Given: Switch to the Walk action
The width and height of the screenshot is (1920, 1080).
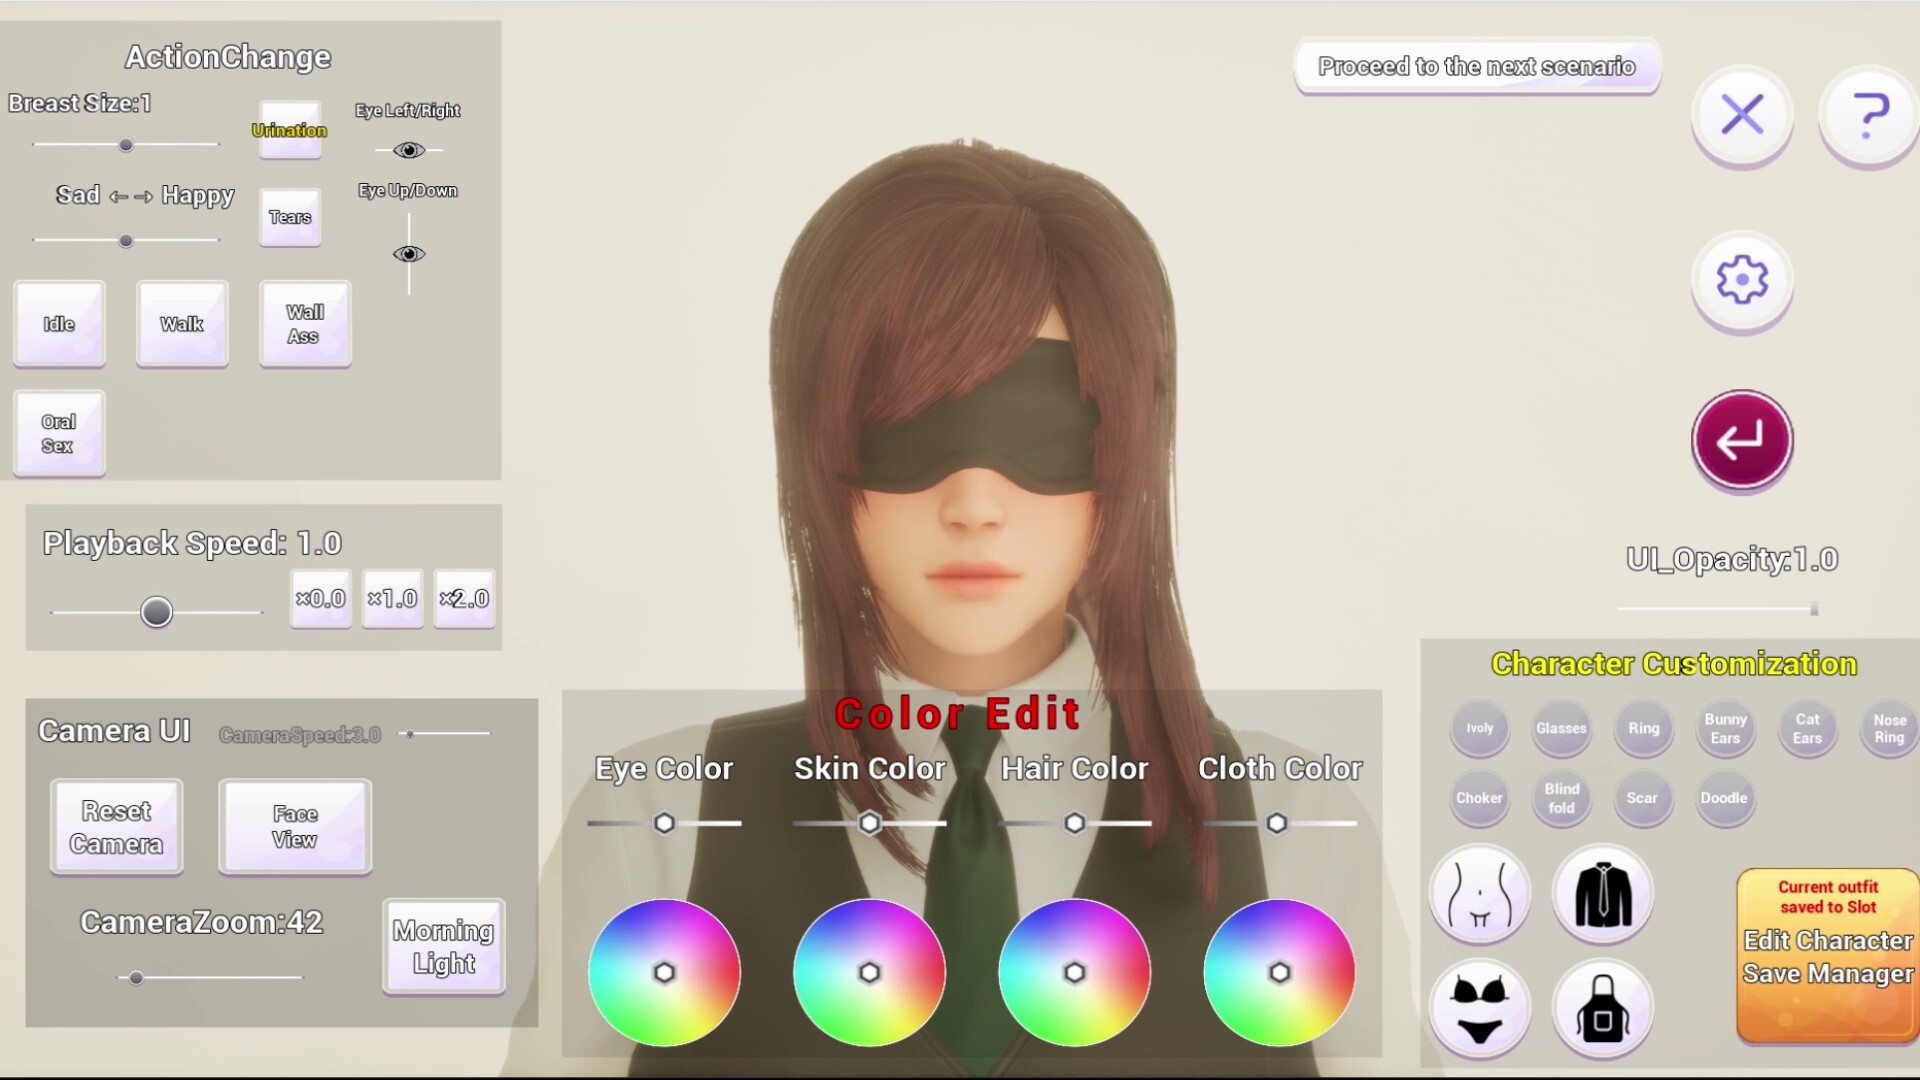Looking at the screenshot, I should tap(182, 324).
